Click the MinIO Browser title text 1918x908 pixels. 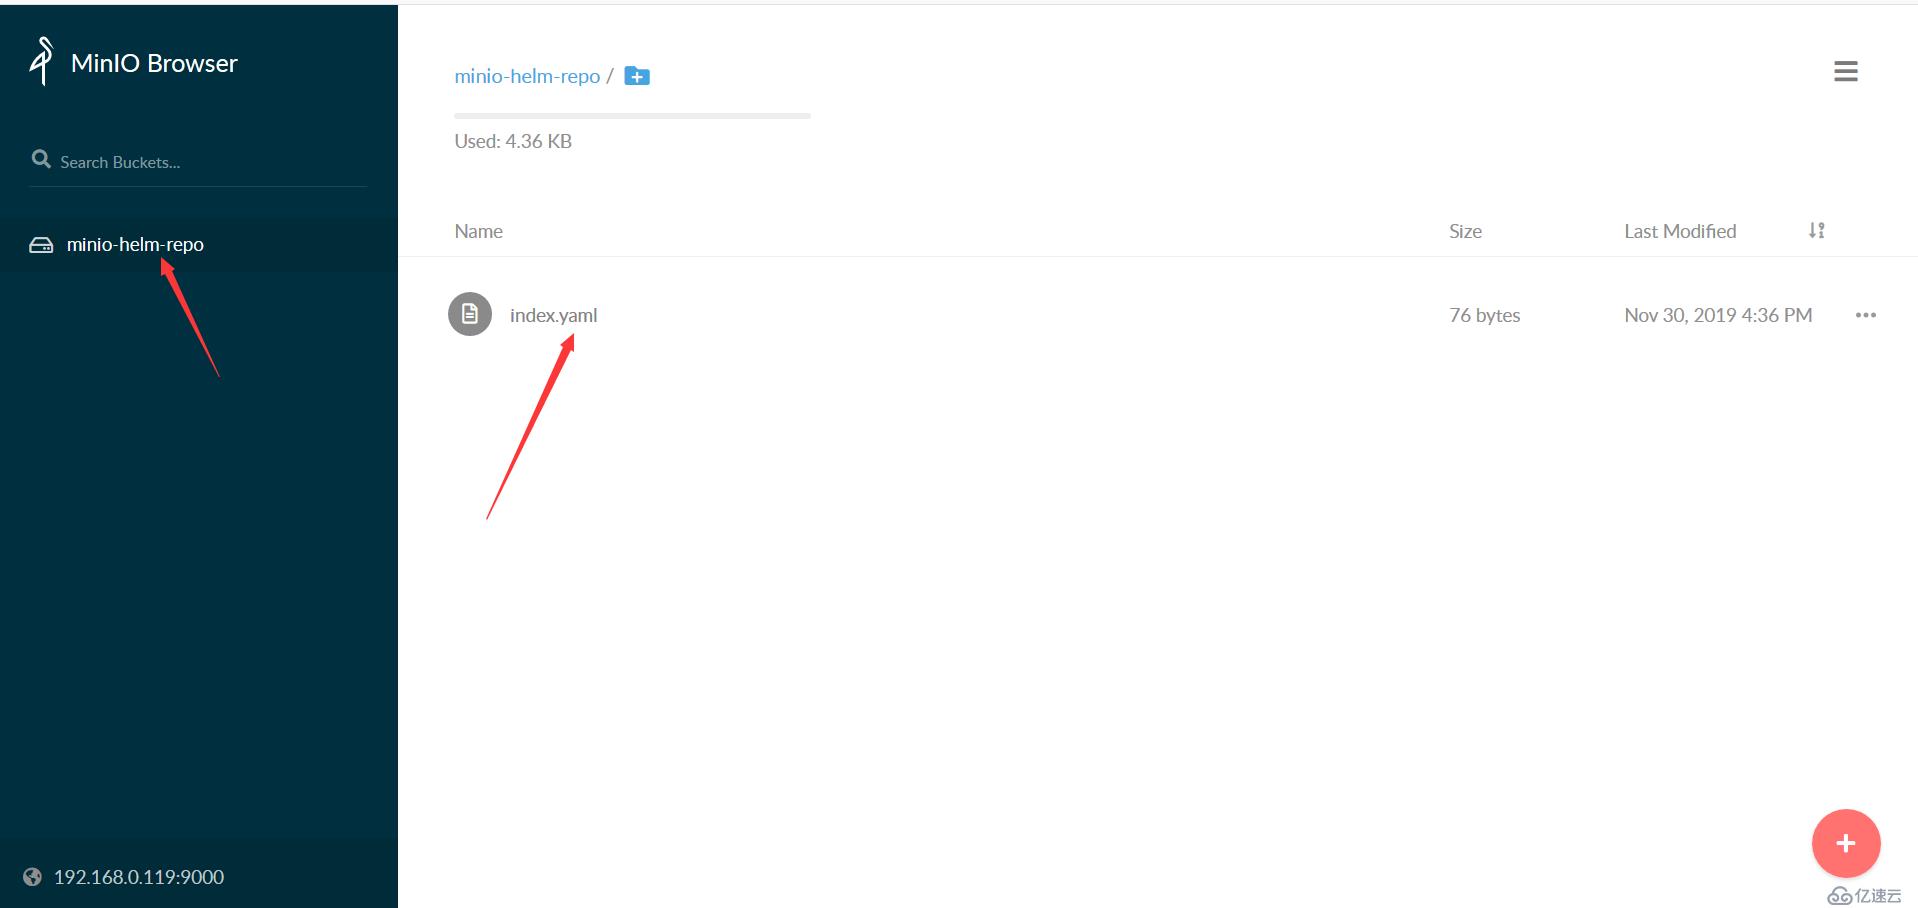[154, 63]
